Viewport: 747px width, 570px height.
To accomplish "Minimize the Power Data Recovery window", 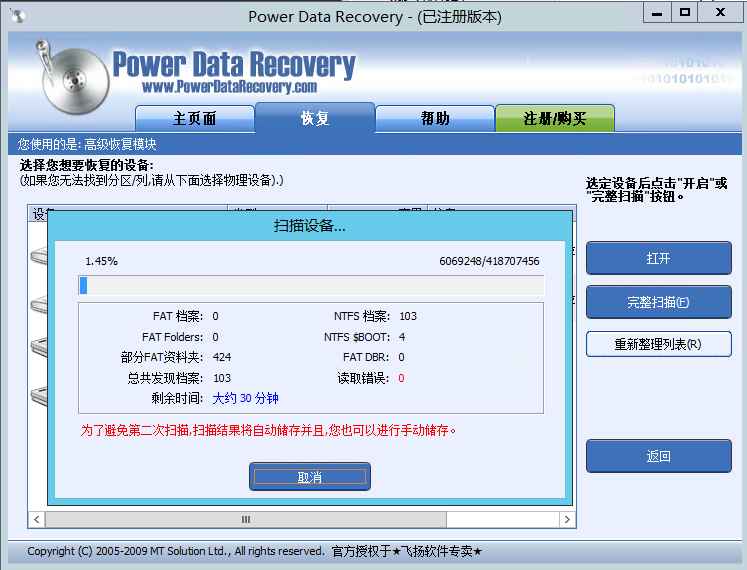I will pyautogui.click(x=657, y=13).
